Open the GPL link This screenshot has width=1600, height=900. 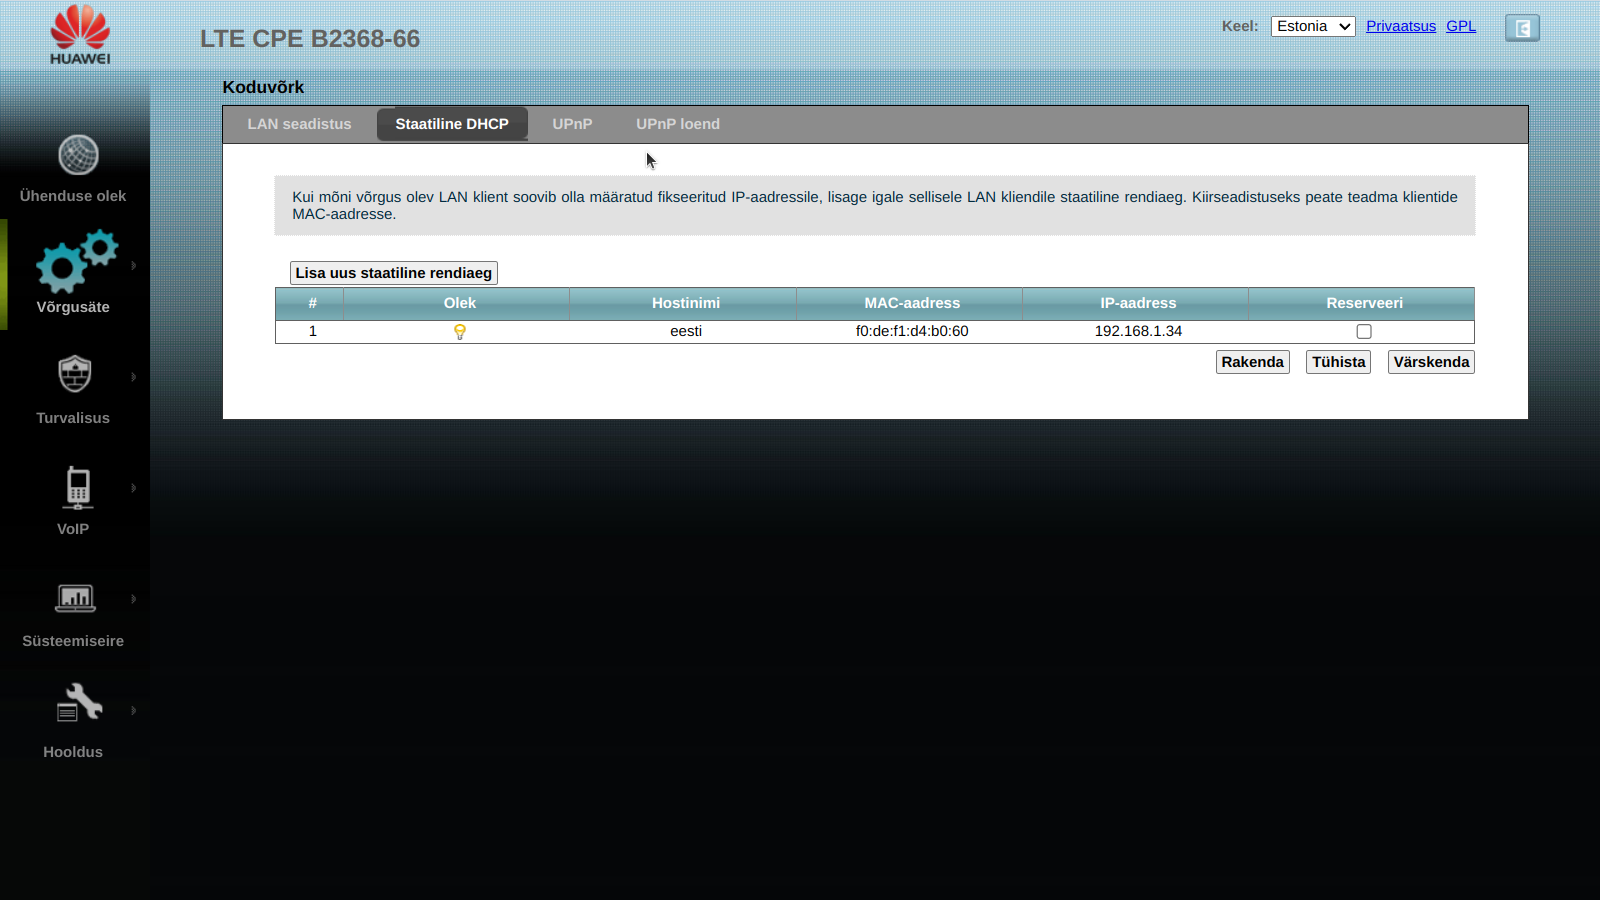coord(1461,26)
